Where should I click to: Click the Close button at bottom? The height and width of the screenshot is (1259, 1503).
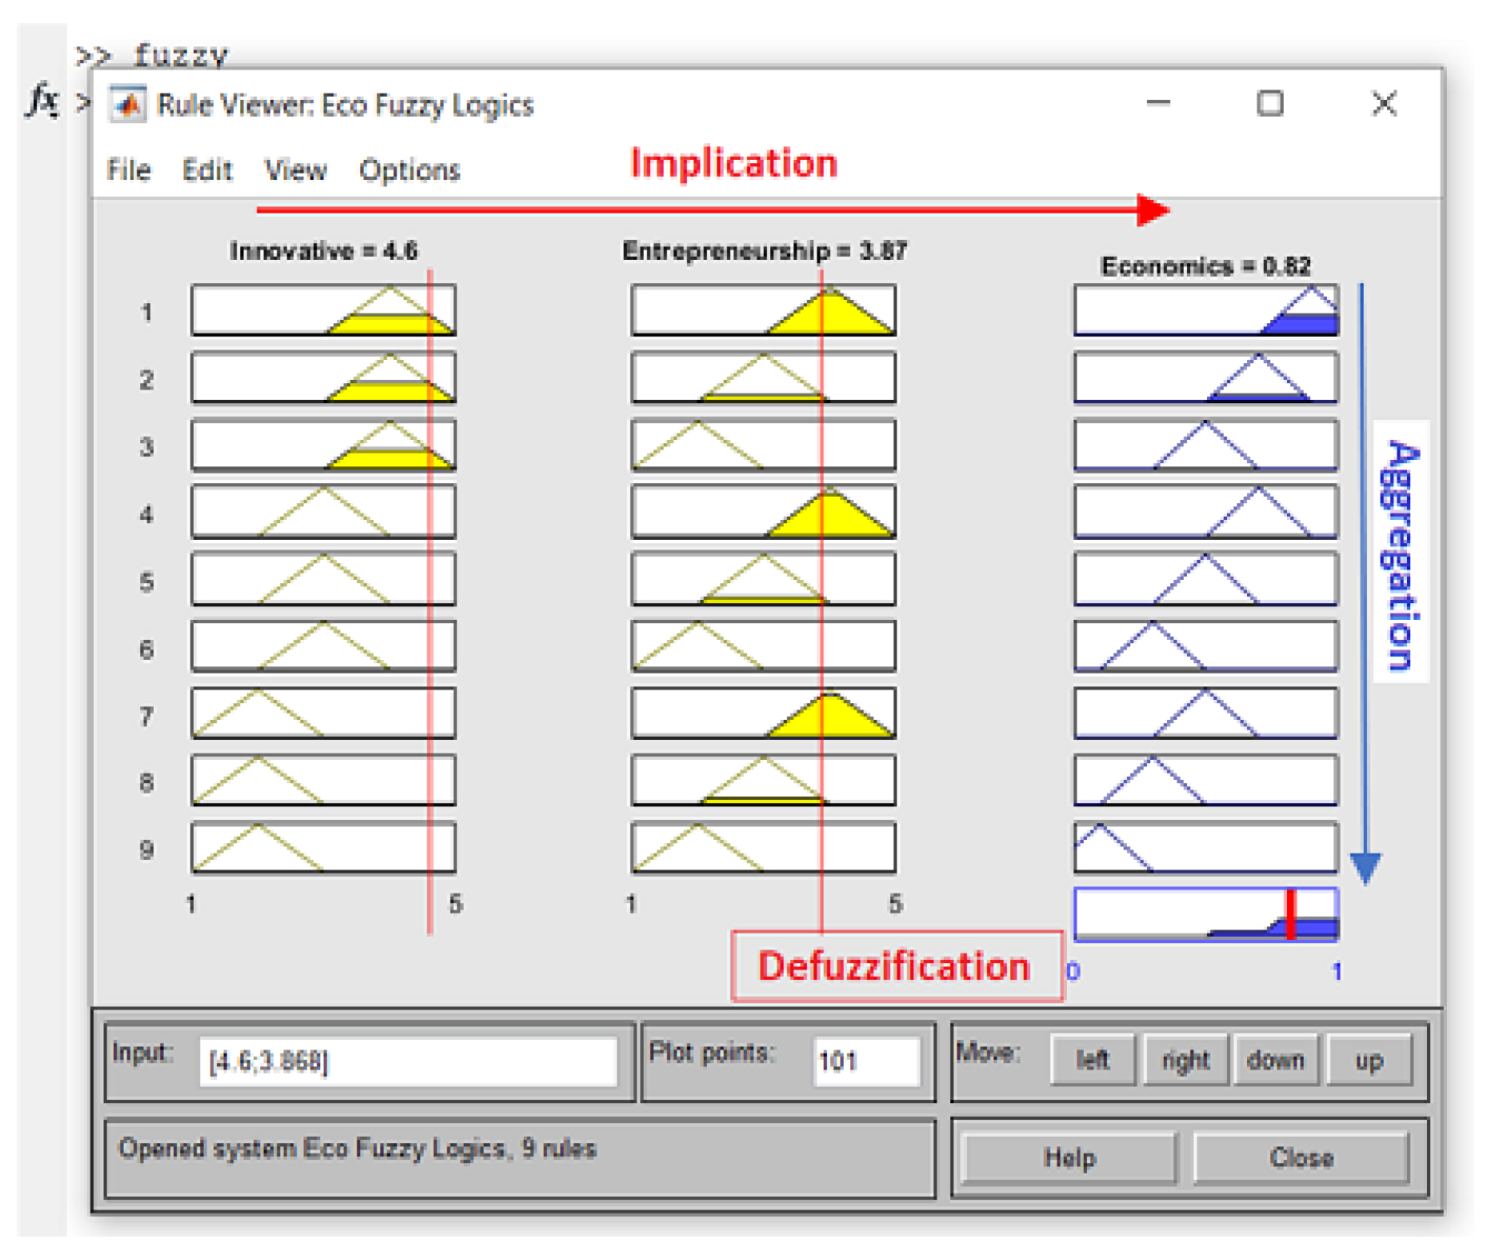1300,1158
